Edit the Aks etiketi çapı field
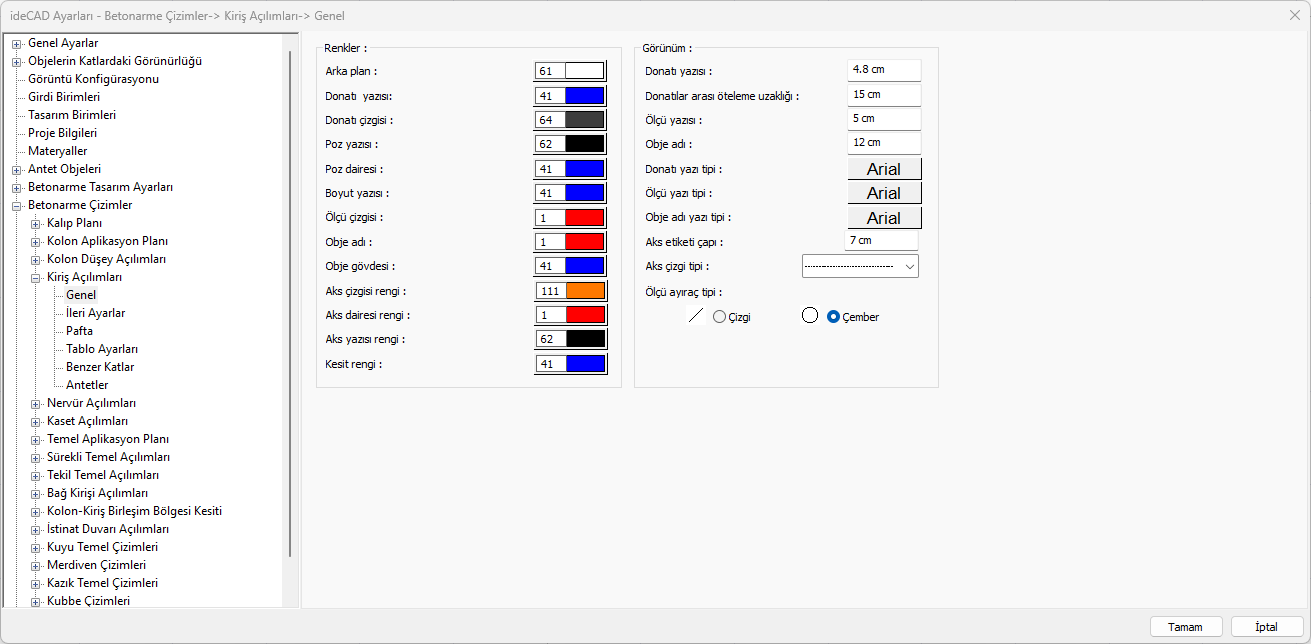 [881, 241]
